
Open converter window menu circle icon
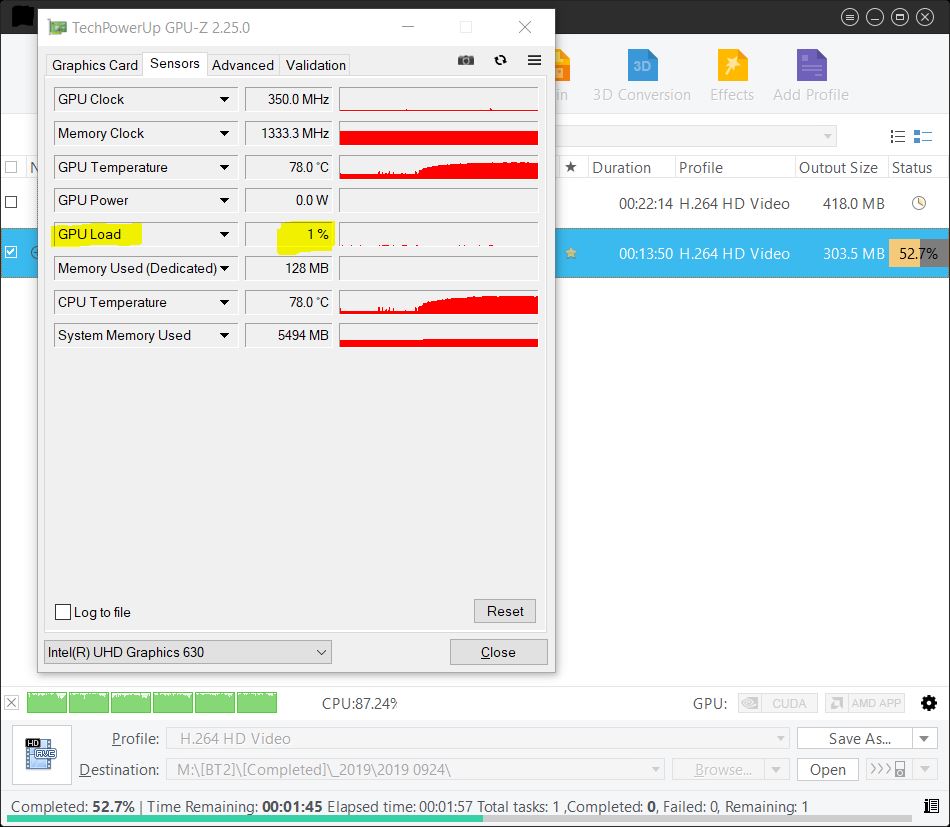pos(850,17)
